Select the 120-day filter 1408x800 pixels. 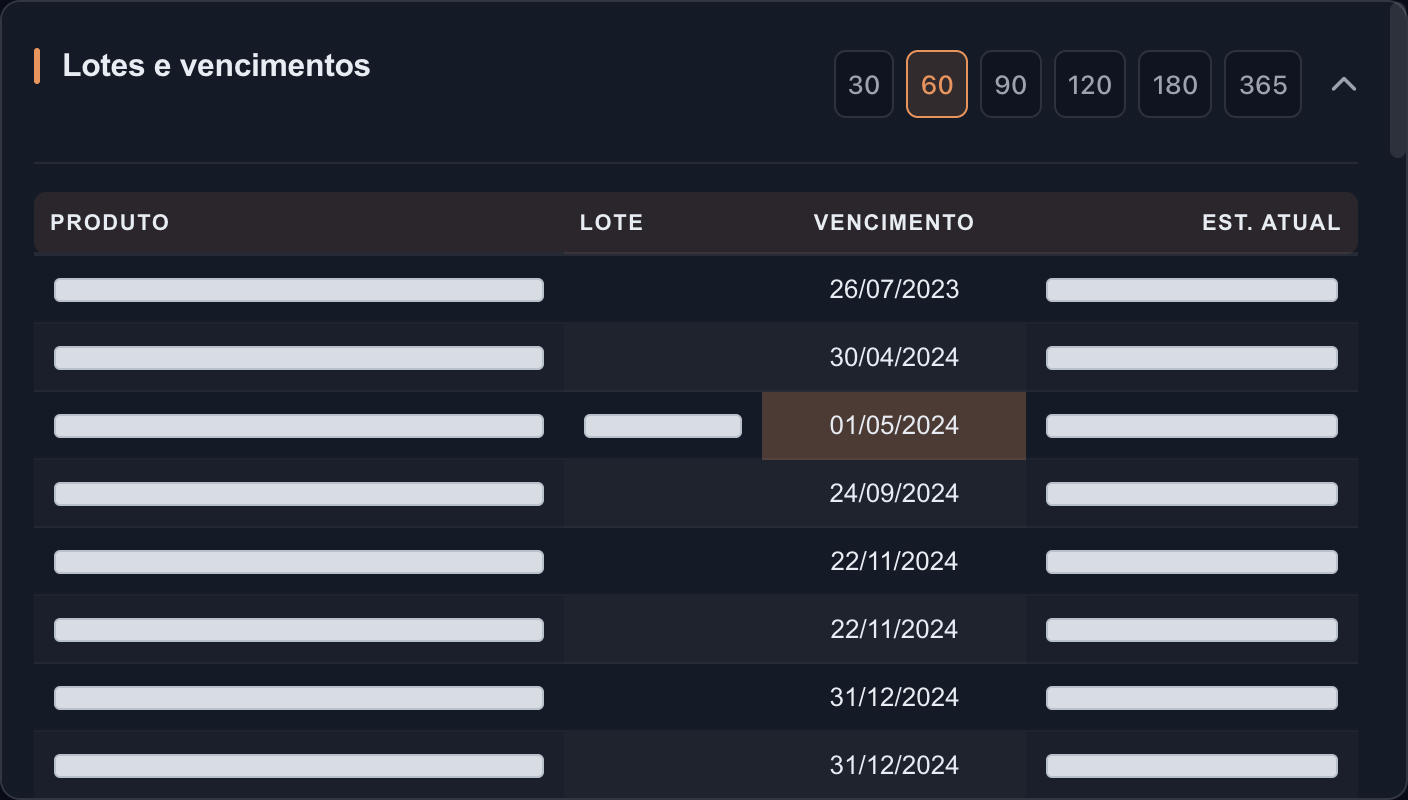click(1090, 84)
